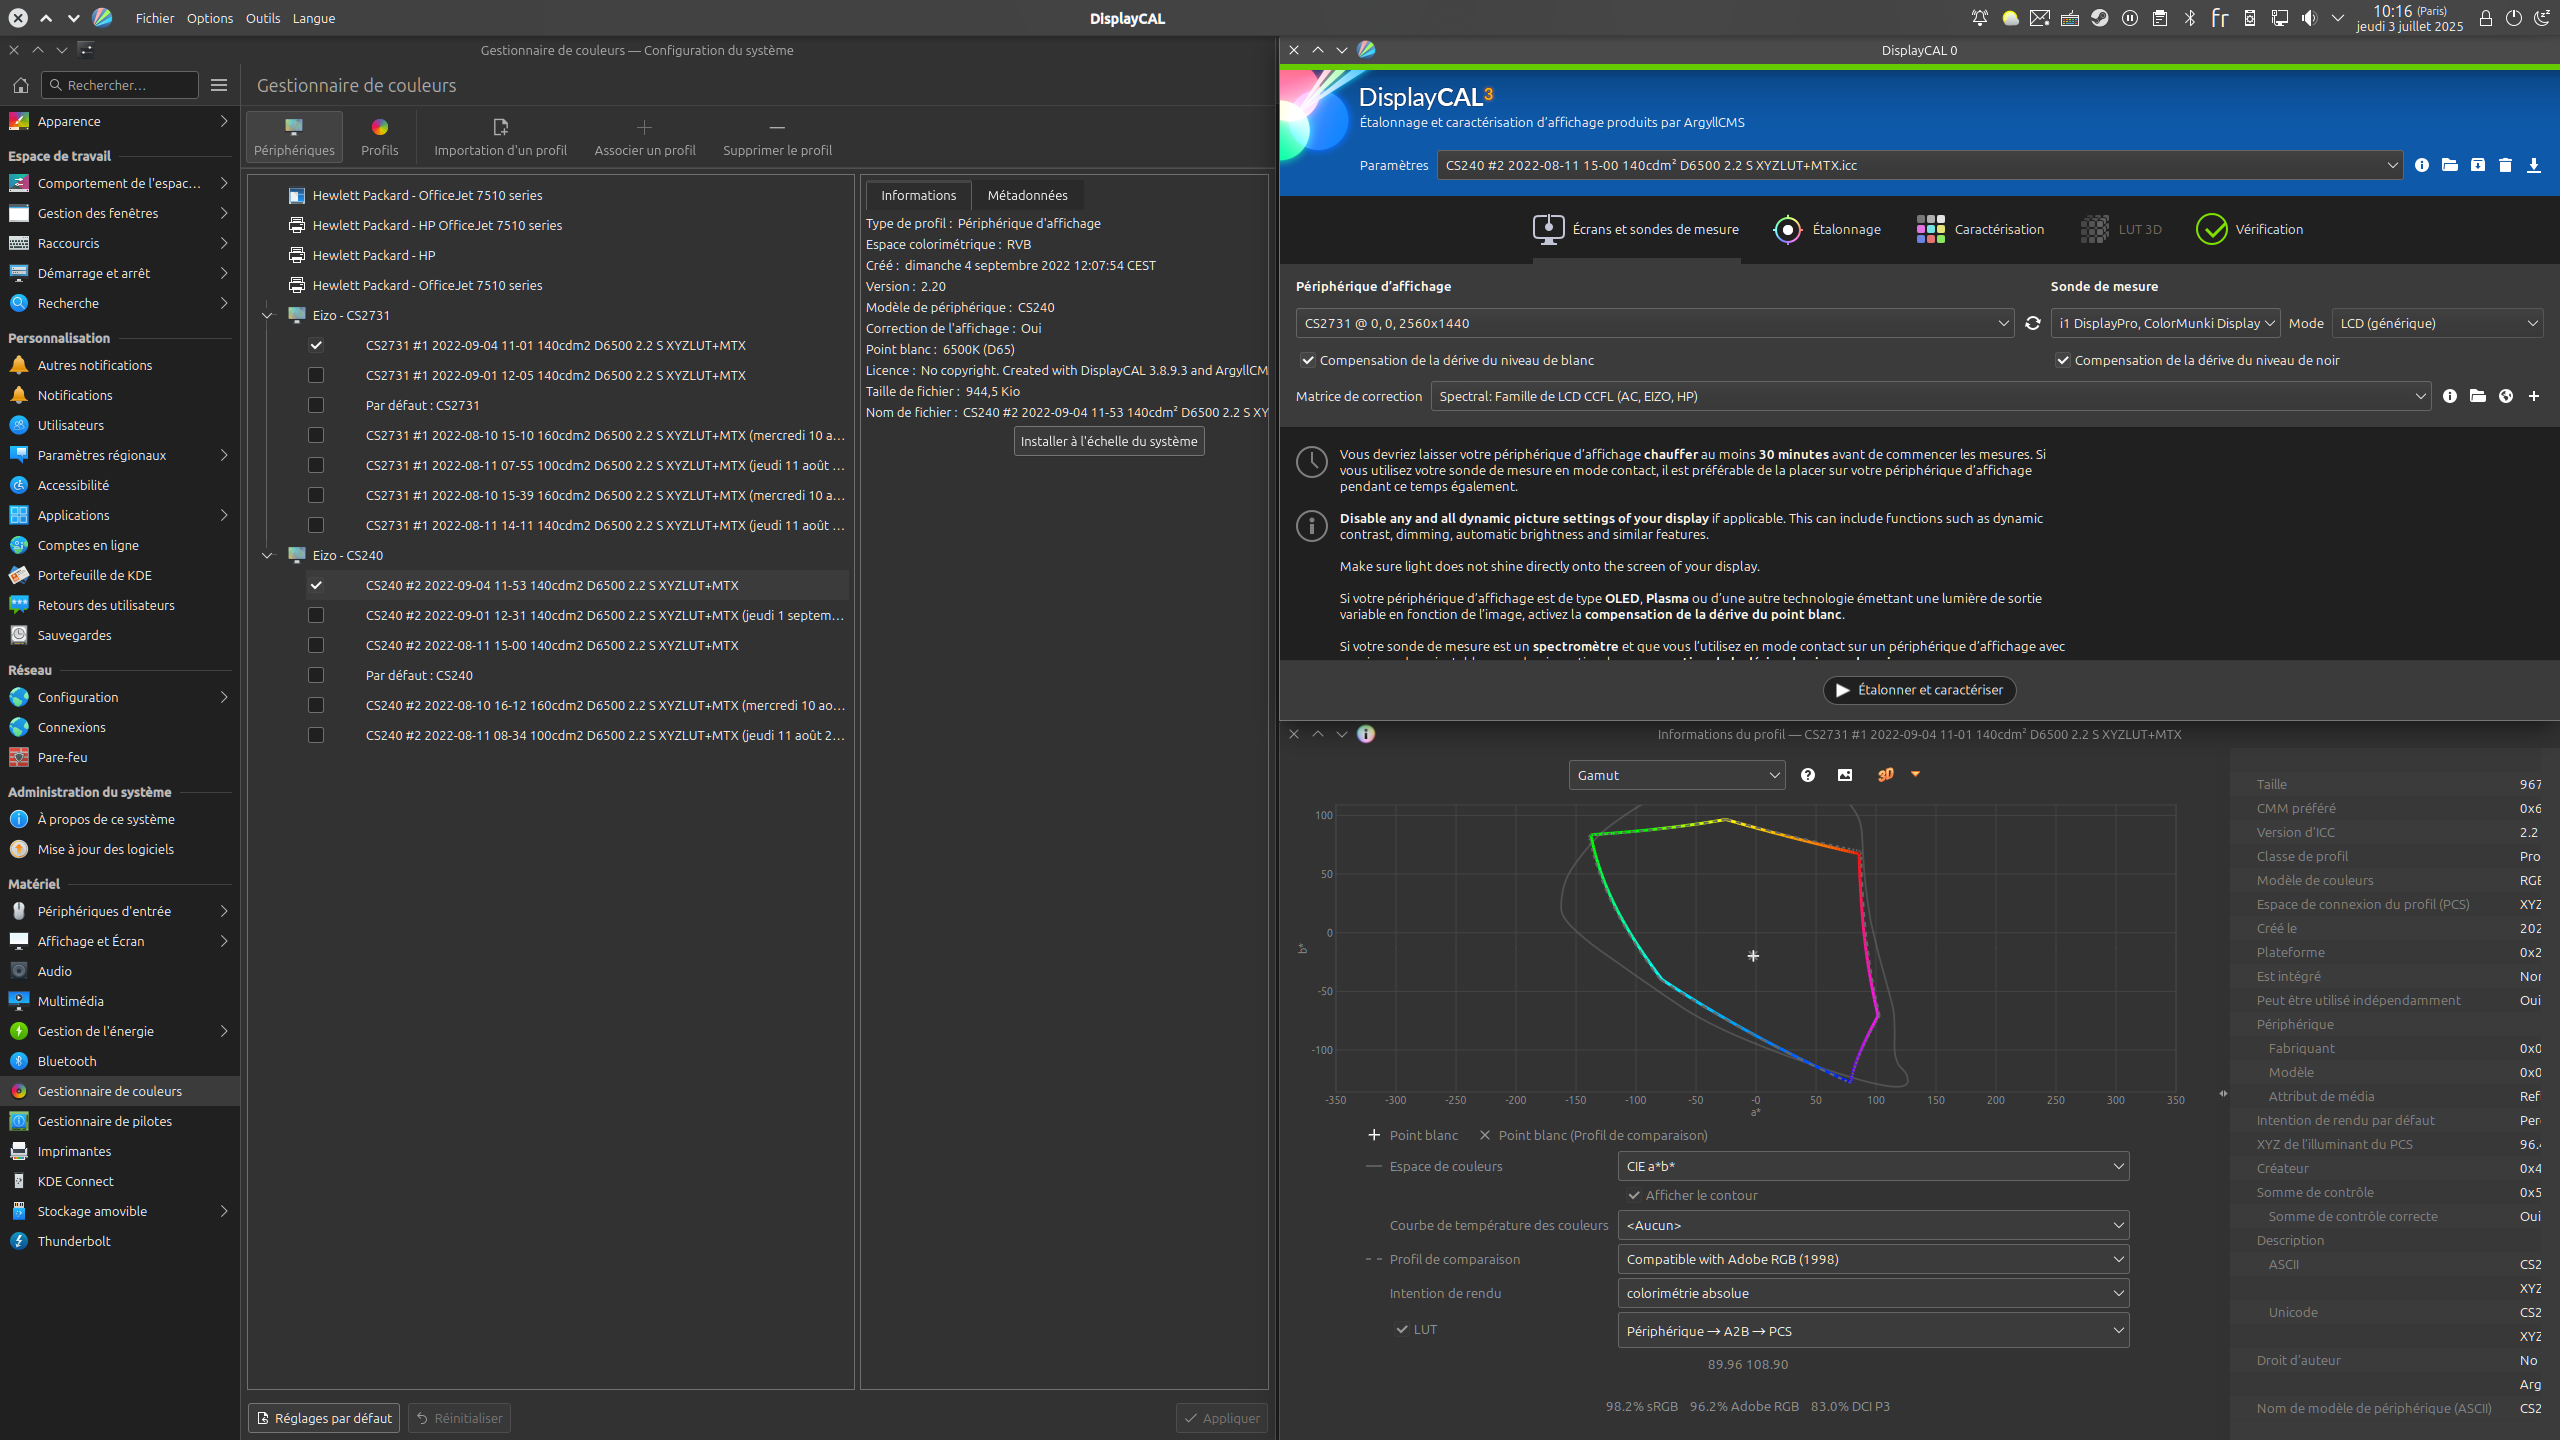Browse for correction matrix file folder icon
The width and height of the screenshot is (2560, 1440).
2477,396
